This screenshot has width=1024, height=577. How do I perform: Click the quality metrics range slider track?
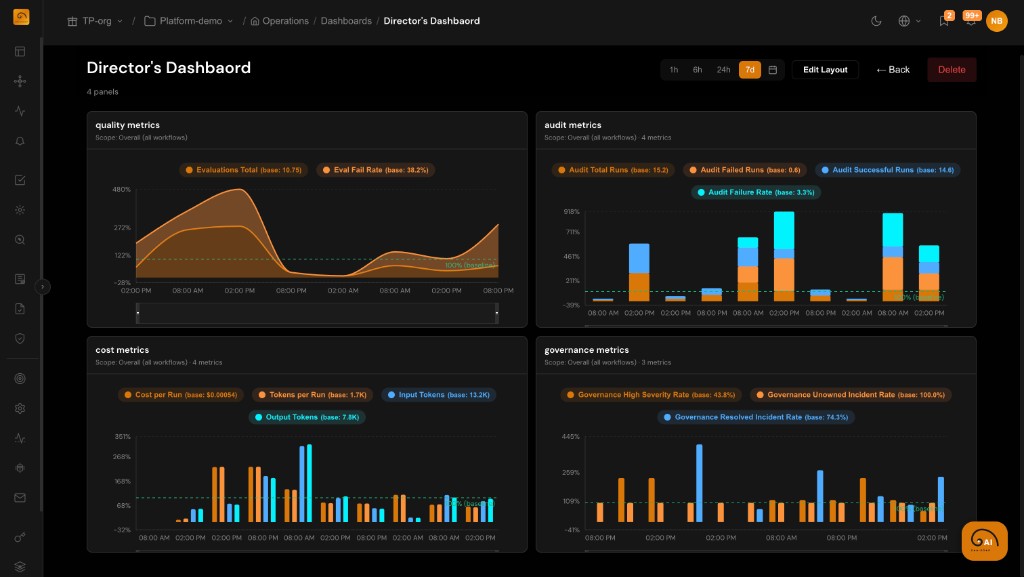pyautogui.click(x=317, y=313)
